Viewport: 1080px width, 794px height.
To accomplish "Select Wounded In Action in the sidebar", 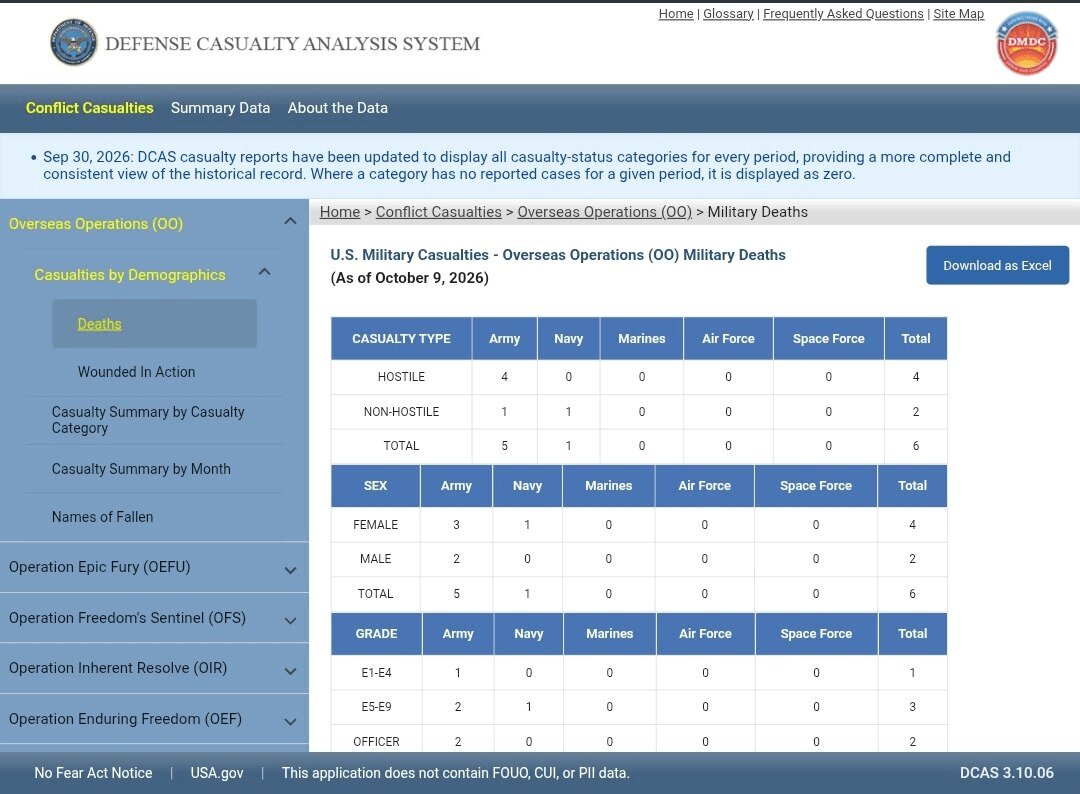I will (136, 372).
